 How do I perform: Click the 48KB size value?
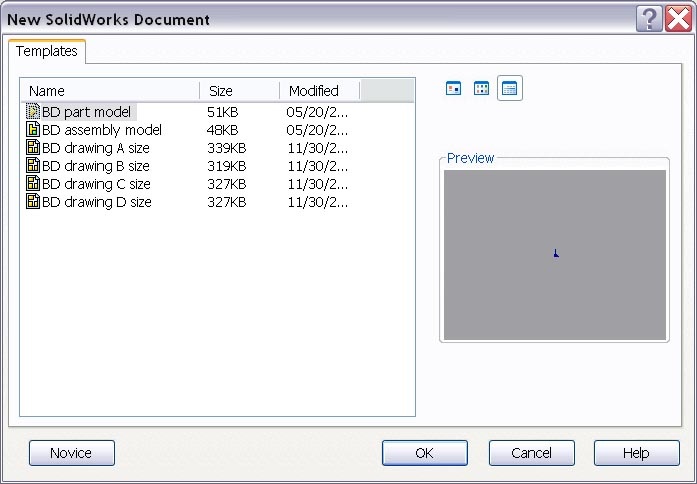pyautogui.click(x=222, y=130)
